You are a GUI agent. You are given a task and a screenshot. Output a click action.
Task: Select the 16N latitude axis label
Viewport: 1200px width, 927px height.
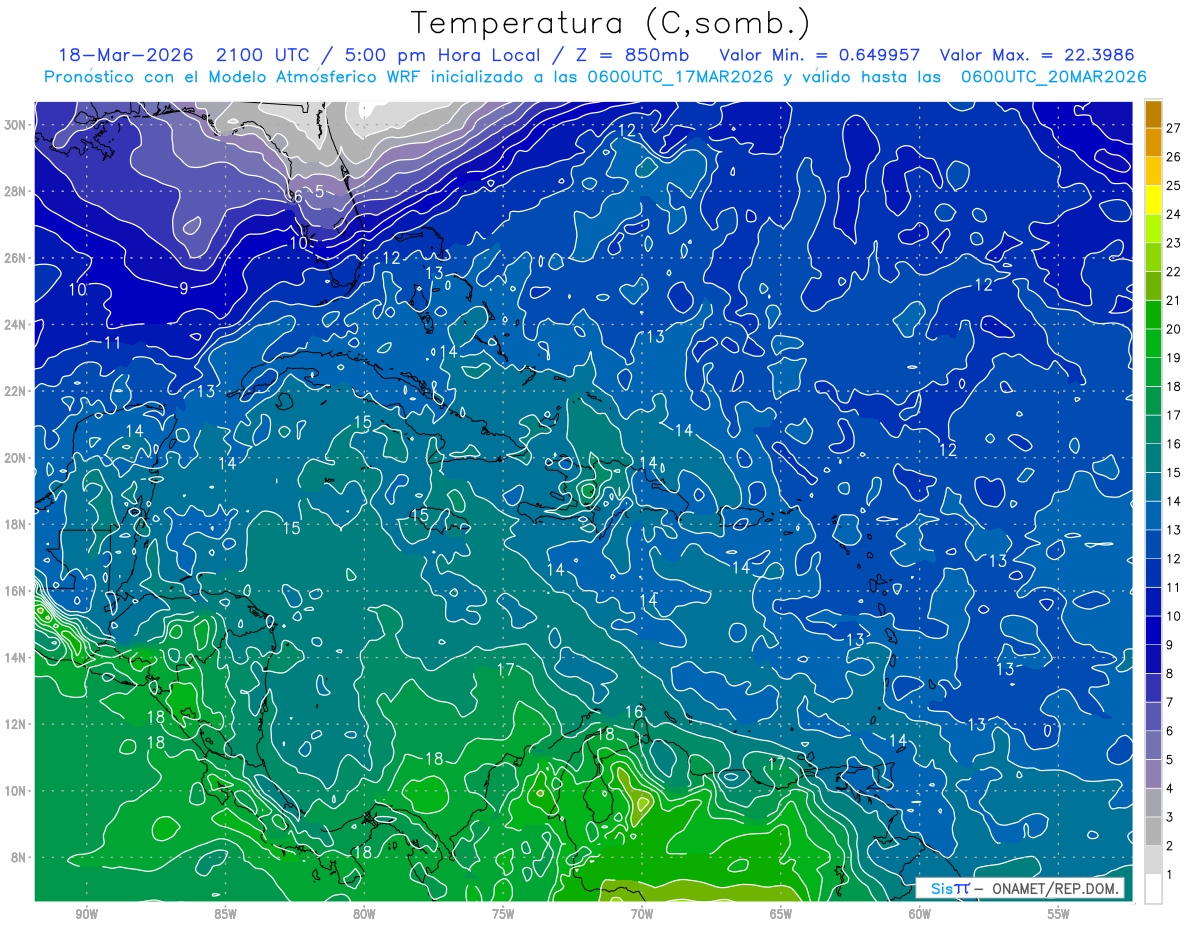16,591
